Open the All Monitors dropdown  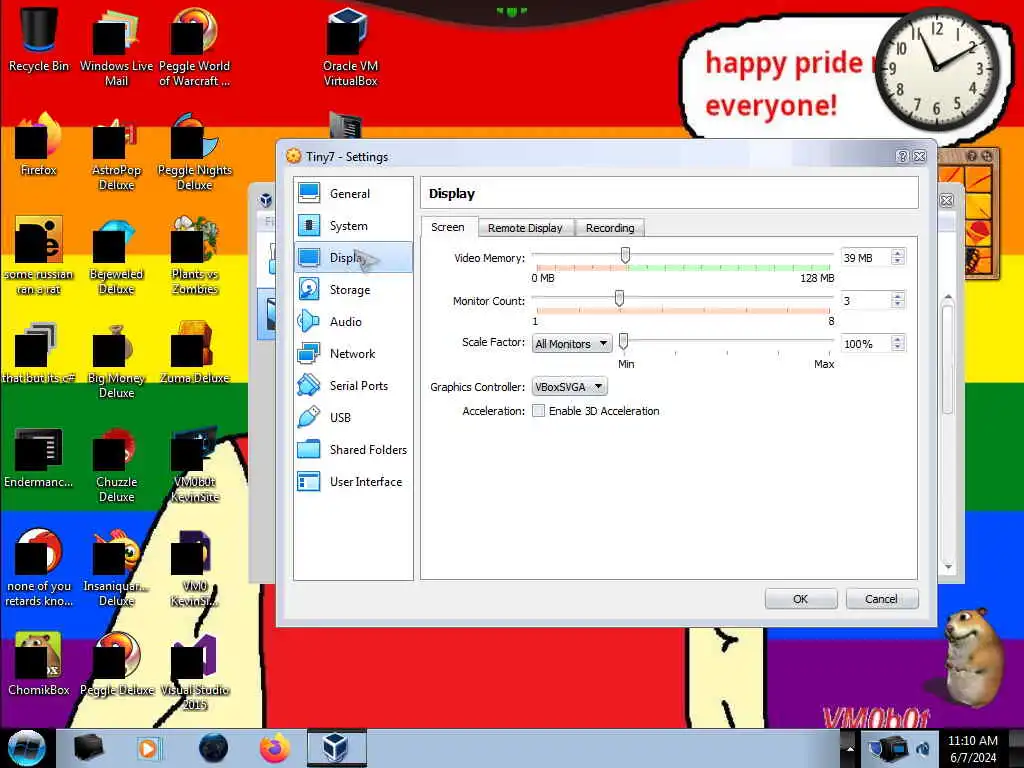(x=572, y=344)
